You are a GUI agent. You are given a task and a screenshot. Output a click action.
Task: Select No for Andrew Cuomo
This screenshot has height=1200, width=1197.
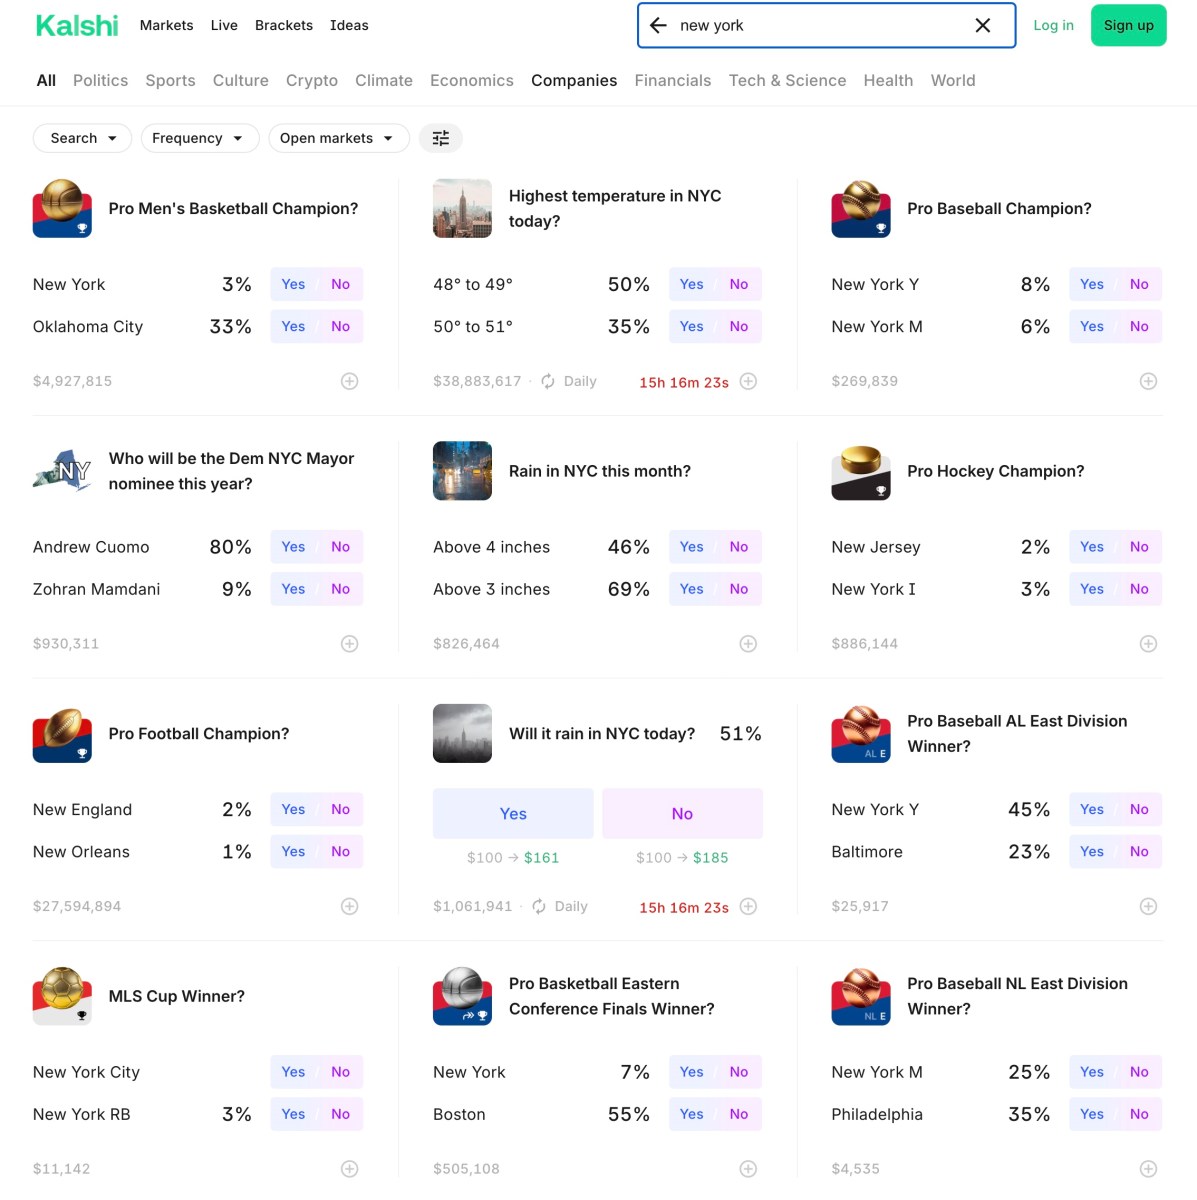click(341, 547)
